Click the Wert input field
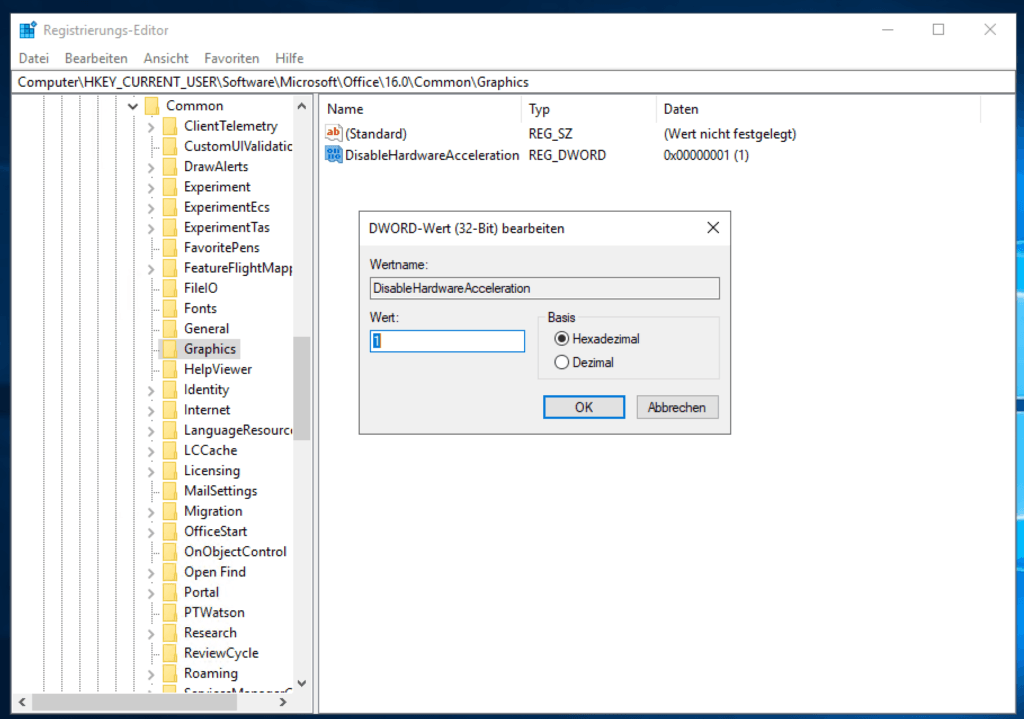Screen dimensions: 1024x719 pyautogui.click(x=447, y=341)
